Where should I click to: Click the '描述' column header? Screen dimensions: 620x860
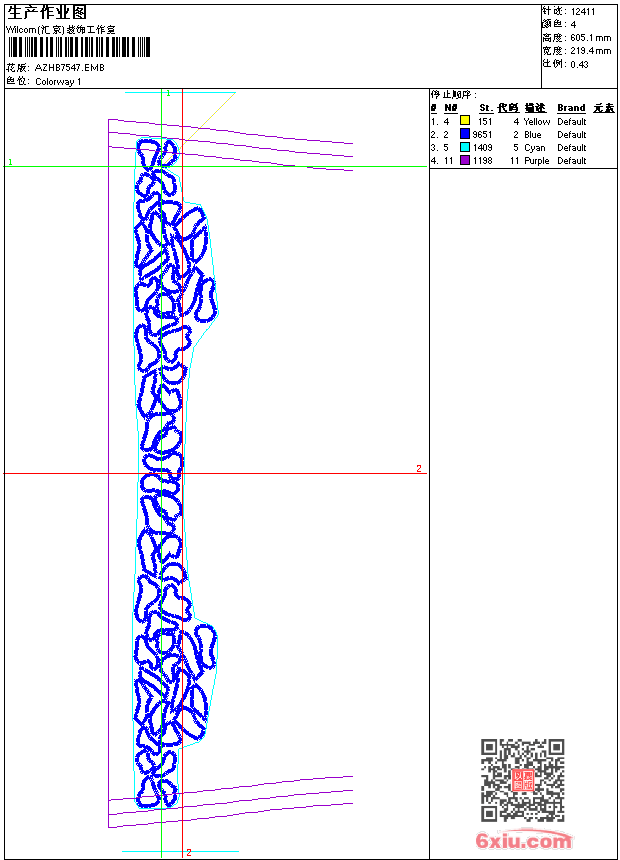[535, 108]
